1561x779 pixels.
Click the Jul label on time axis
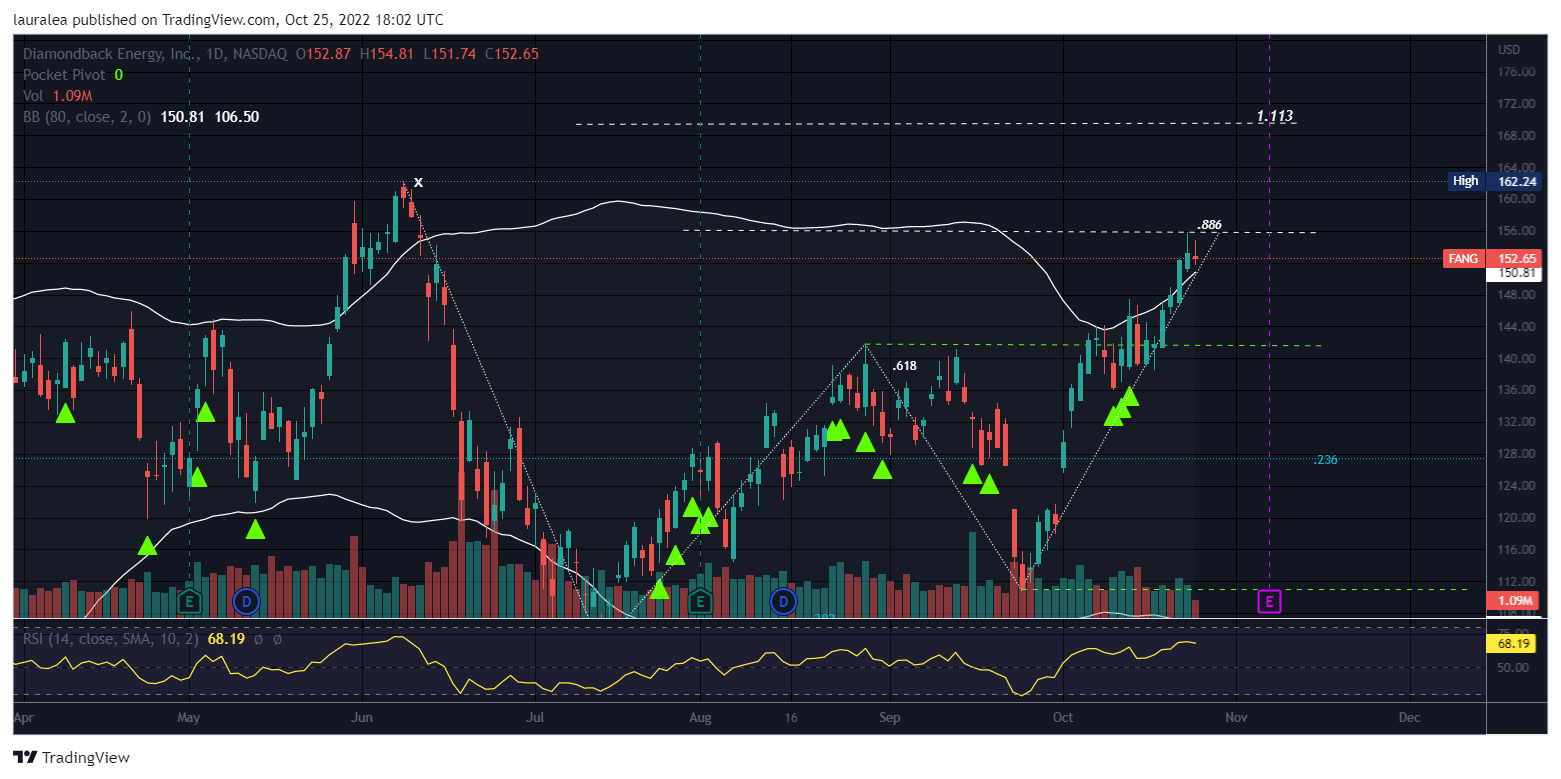click(535, 718)
